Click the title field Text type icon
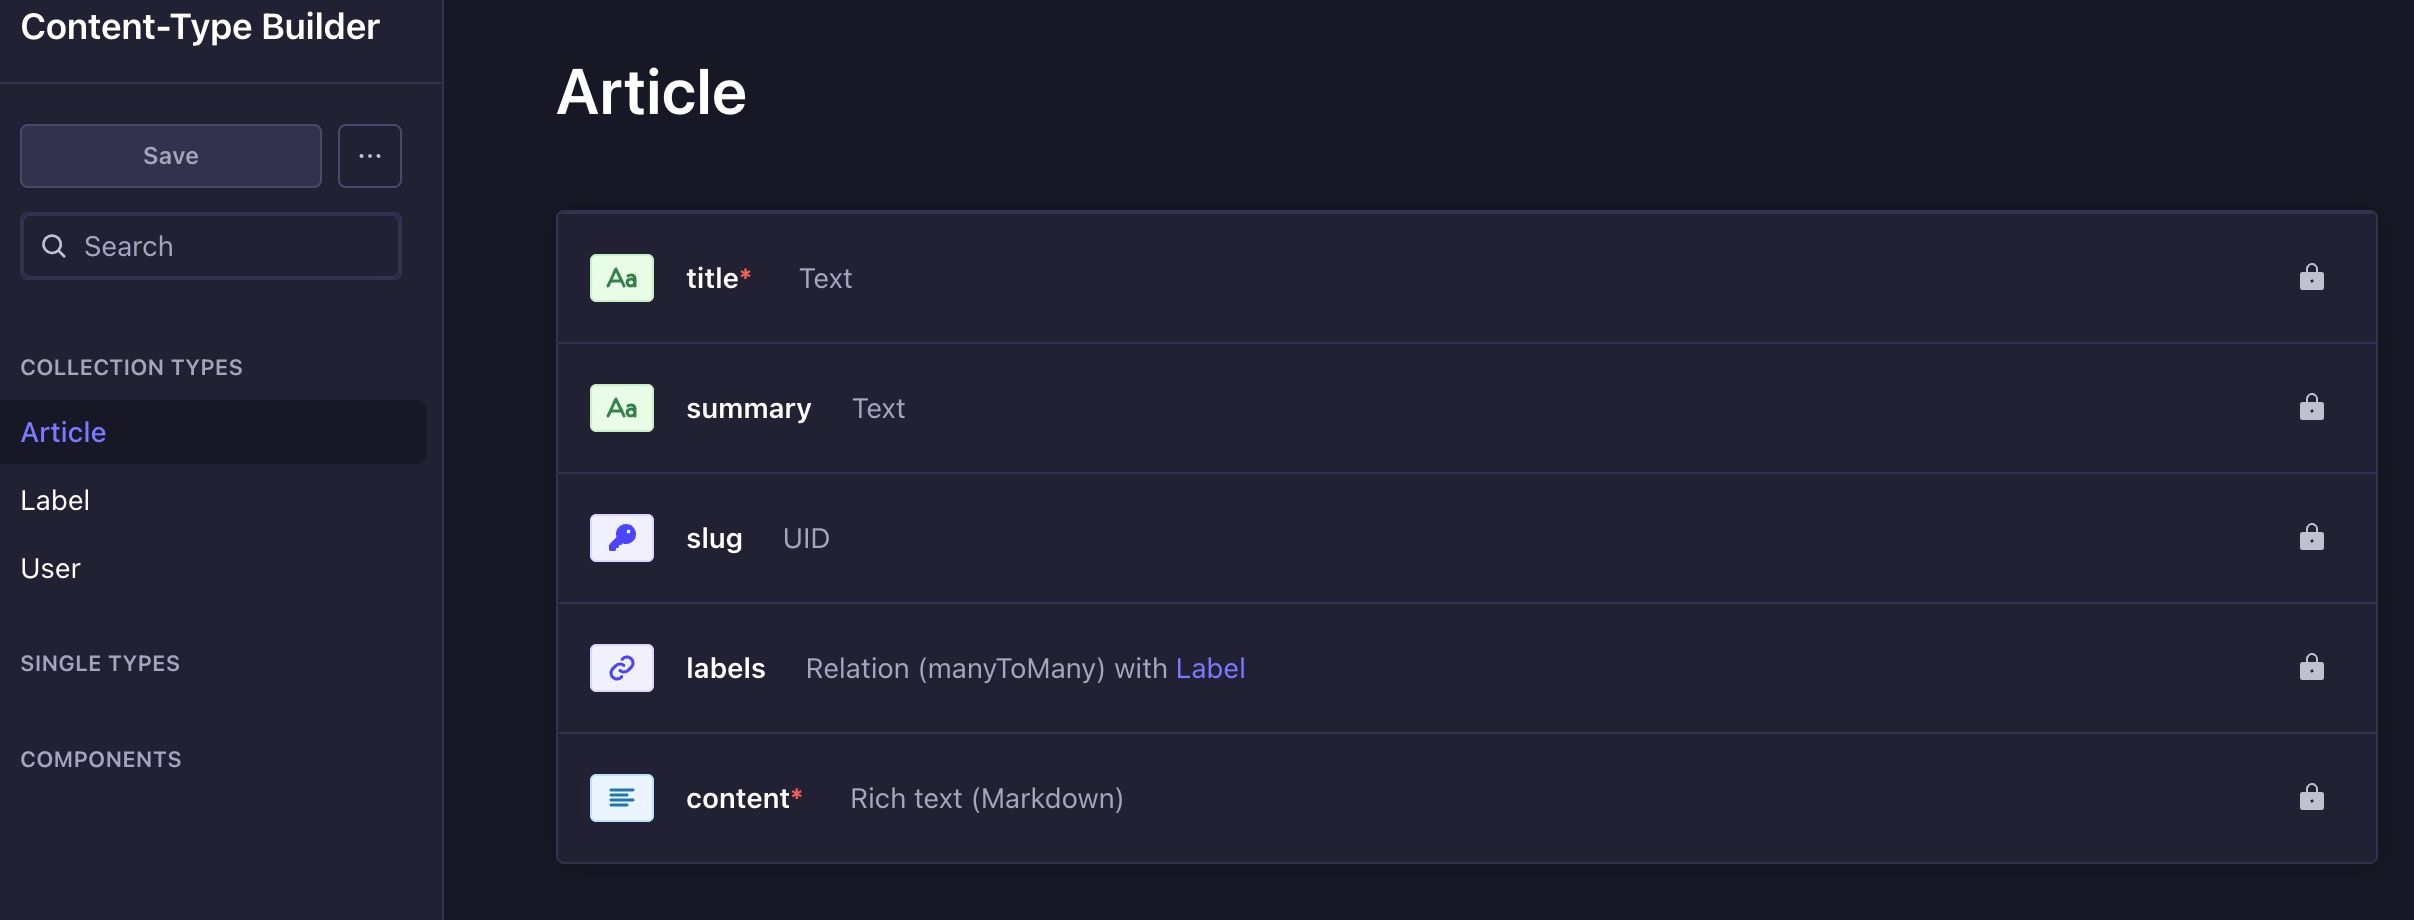This screenshot has height=920, width=2414. pyautogui.click(x=621, y=278)
